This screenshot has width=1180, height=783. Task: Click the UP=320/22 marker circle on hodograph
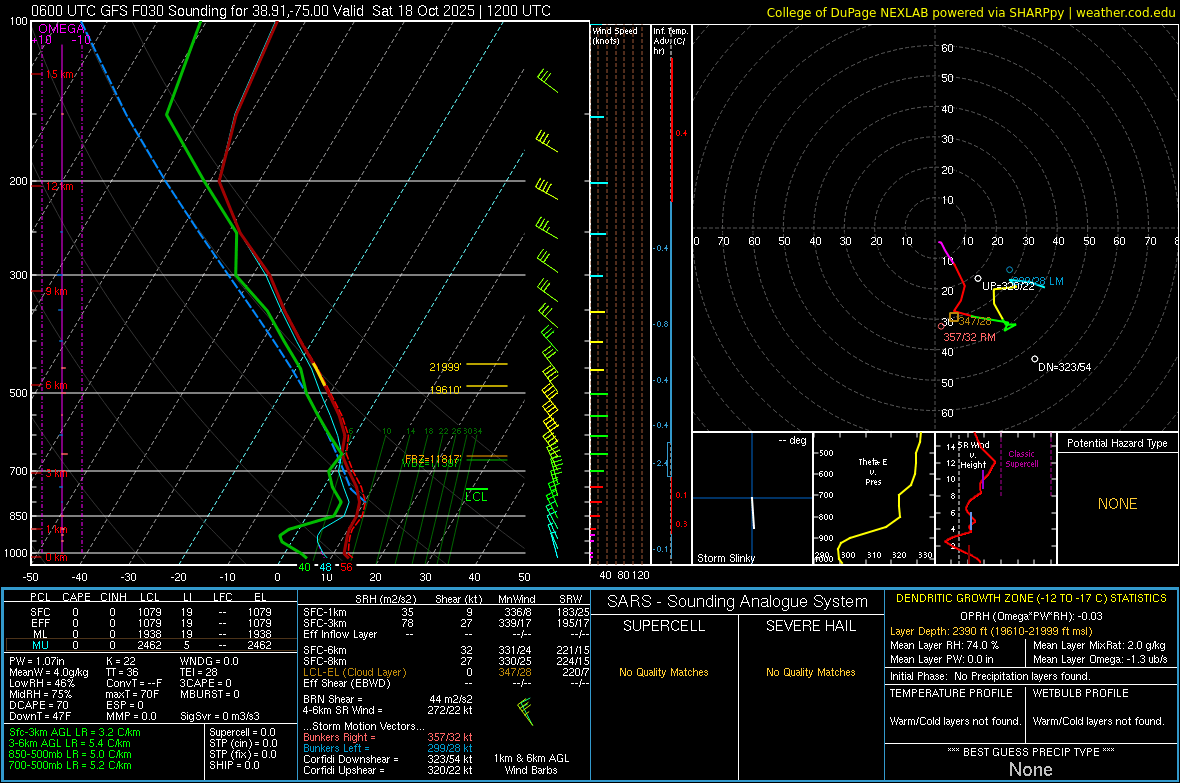[x=978, y=279]
